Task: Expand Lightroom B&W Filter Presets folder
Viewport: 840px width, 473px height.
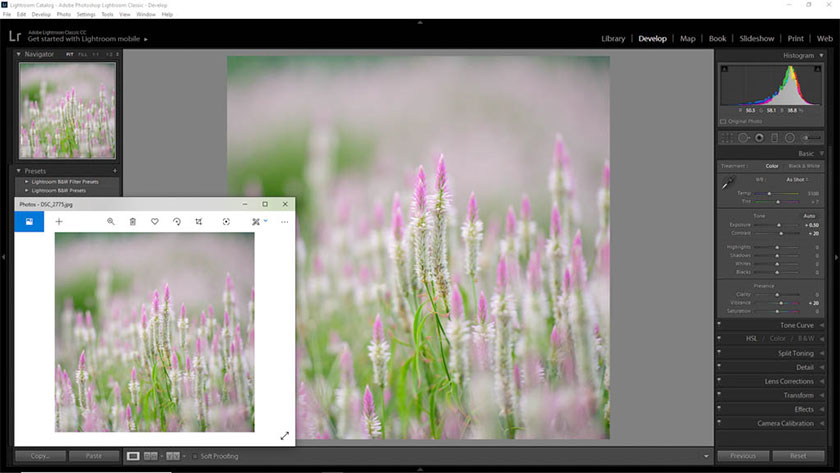Action: point(26,182)
